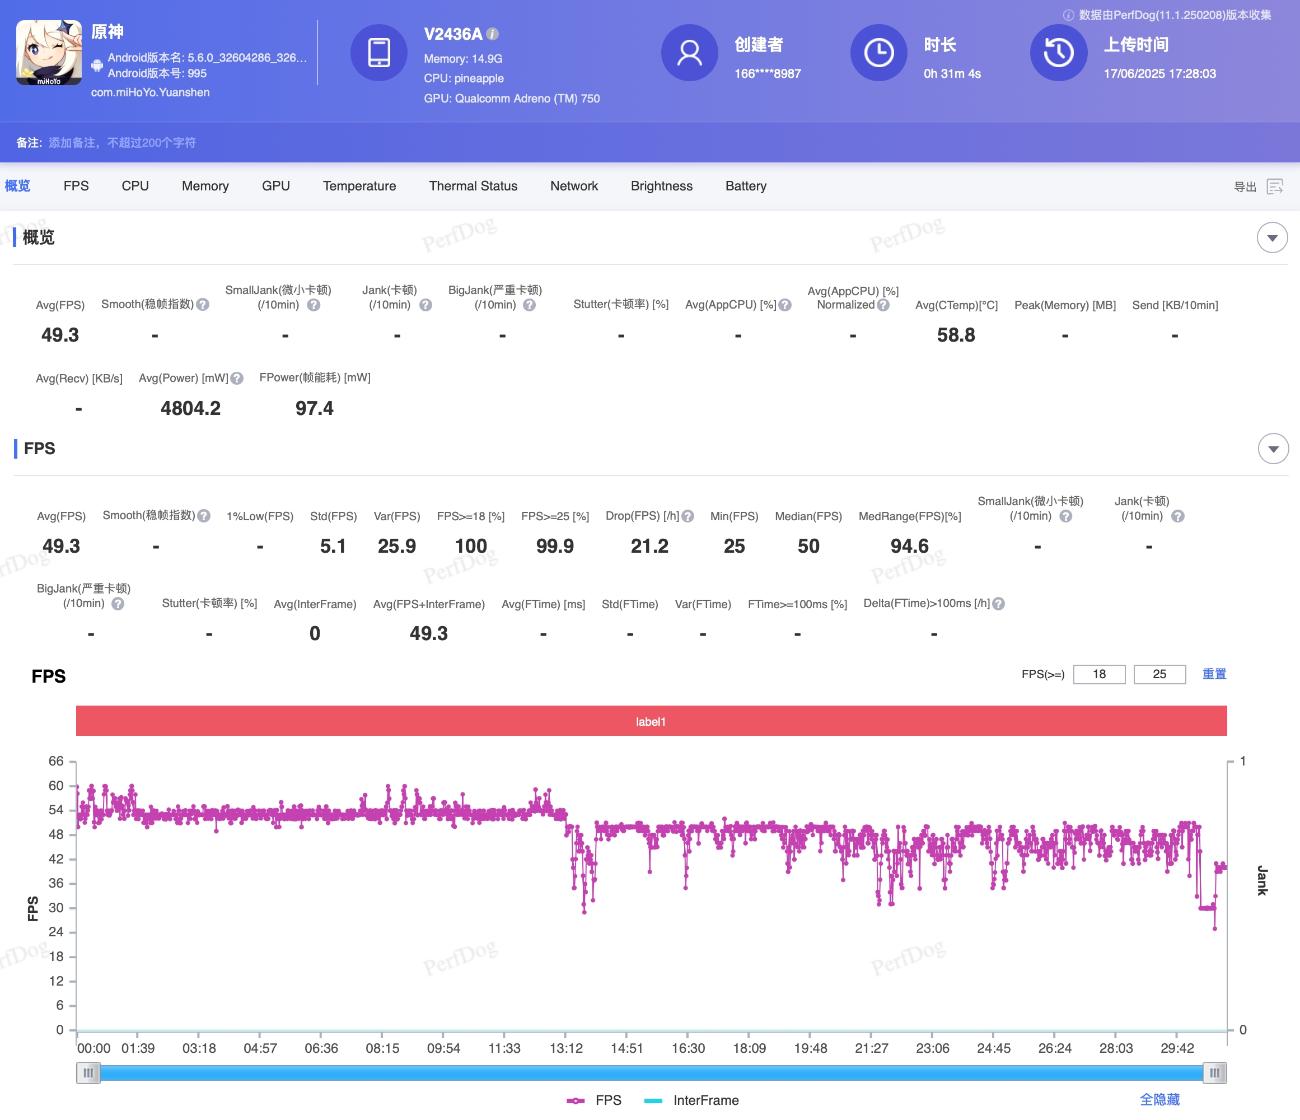Click help icon beside FPS section Jank(卡顿)
The image size is (1300, 1120).
[x=1177, y=516]
